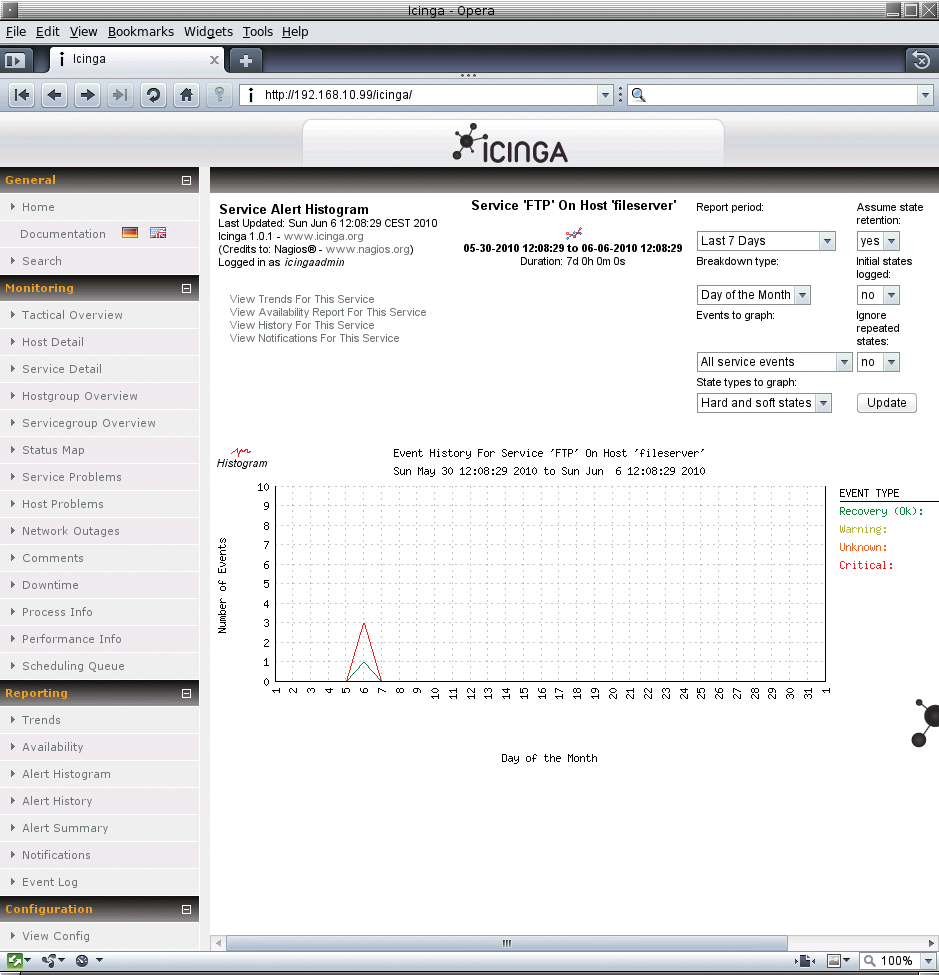Open a new tab with plus button
Screen dimensions: 939x975
pos(245,60)
